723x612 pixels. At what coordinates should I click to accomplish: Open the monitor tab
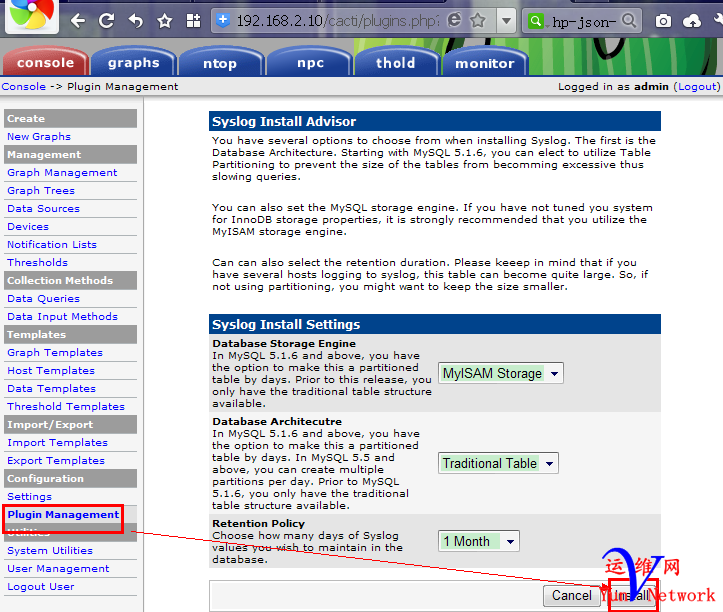coord(484,63)
